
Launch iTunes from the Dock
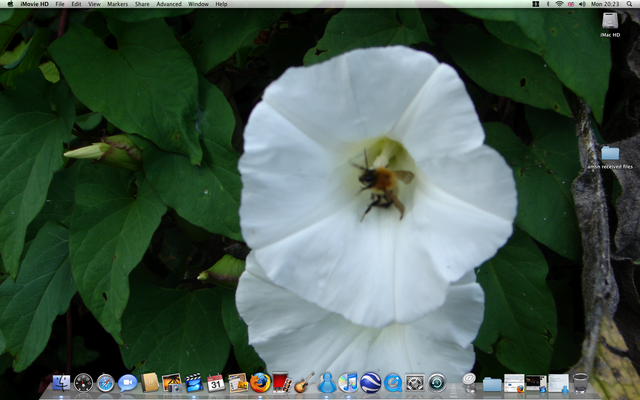(348, 383)
